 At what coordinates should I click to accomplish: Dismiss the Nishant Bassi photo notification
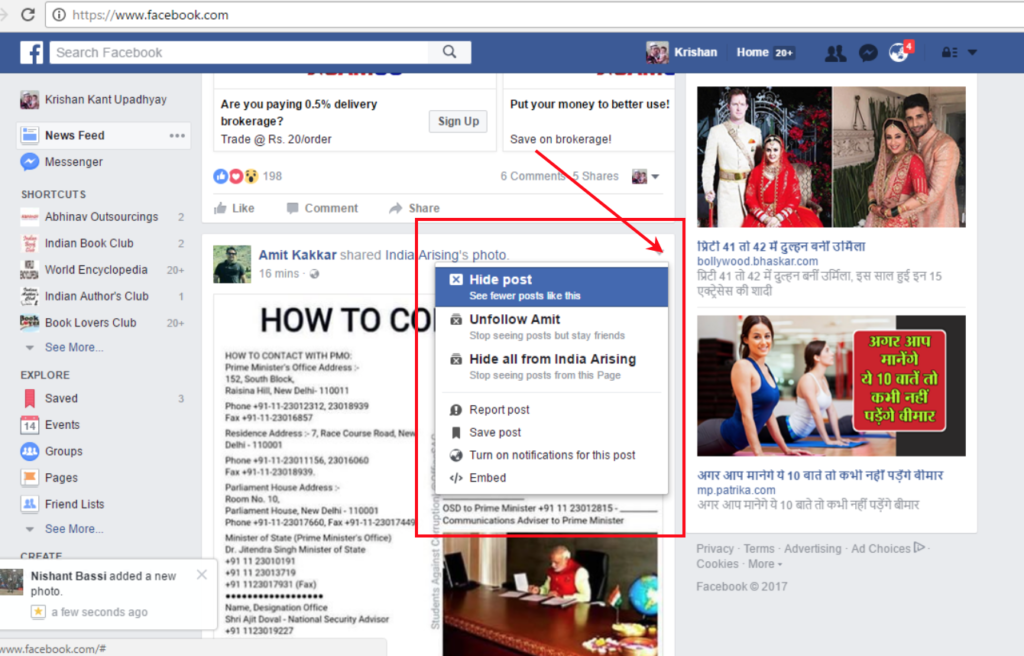click(202, 574)
